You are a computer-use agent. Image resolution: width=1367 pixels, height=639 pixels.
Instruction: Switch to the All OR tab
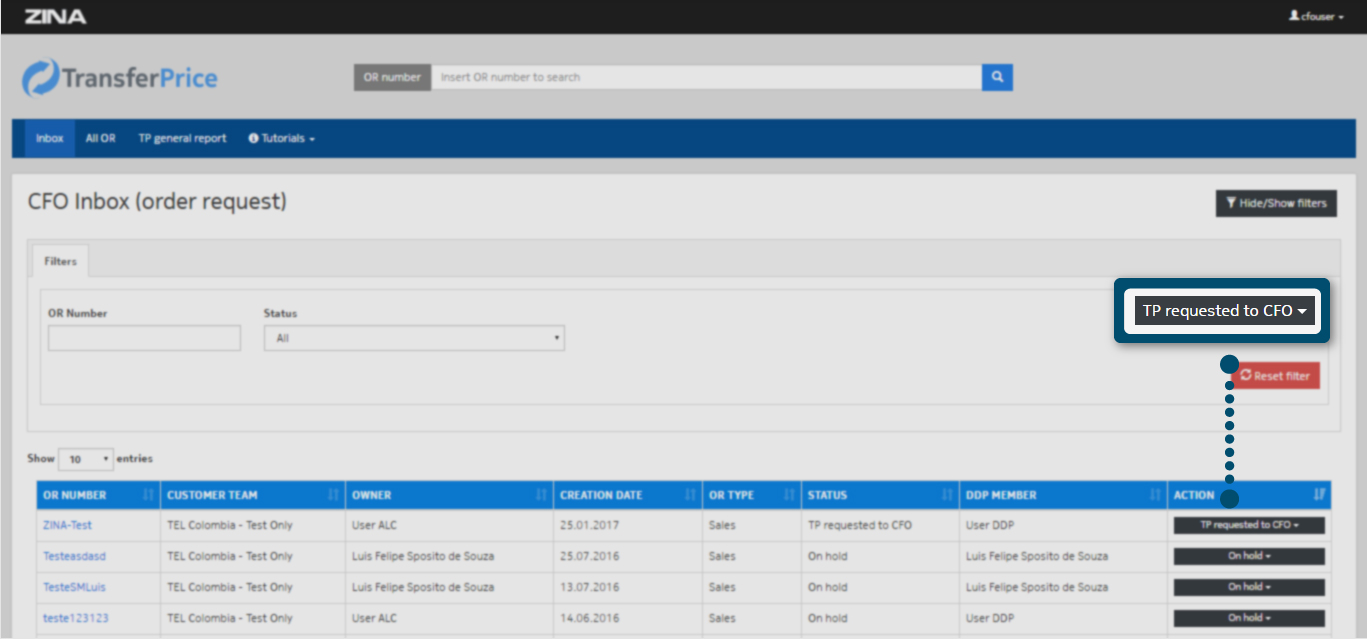(x=100, y=138)
